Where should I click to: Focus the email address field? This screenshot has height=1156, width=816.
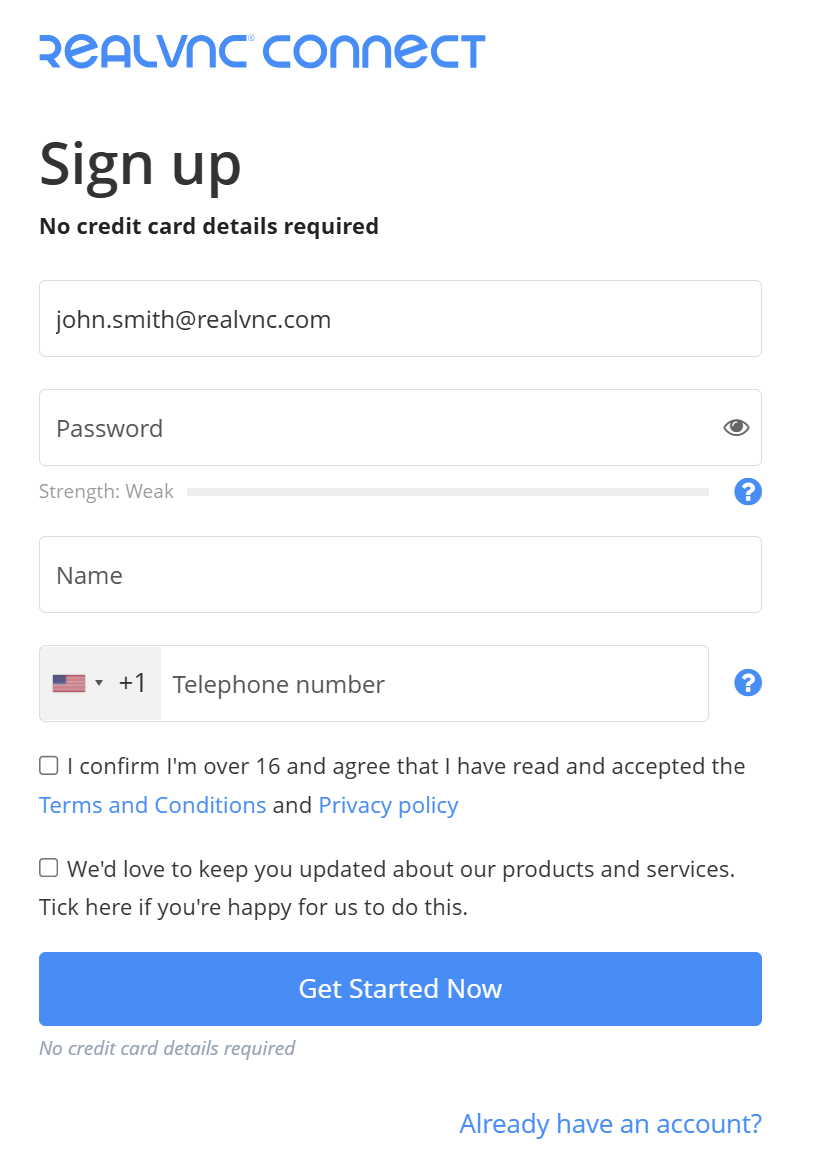(400, 319)
